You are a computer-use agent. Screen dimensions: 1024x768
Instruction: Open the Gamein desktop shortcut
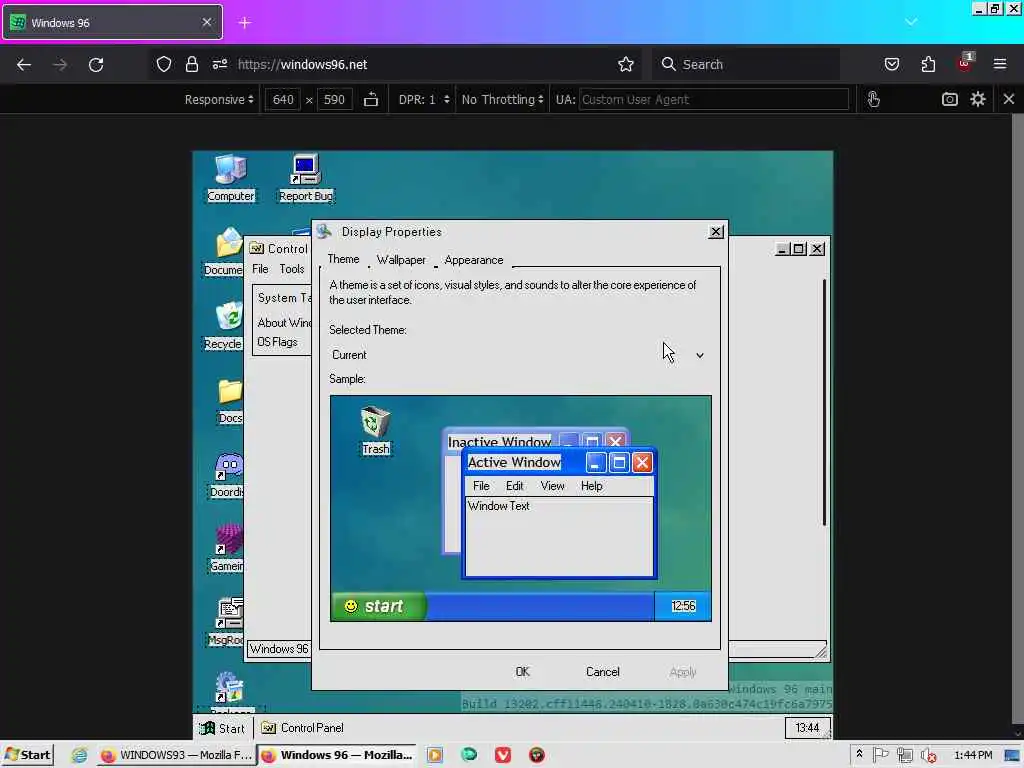pos(227,548)
